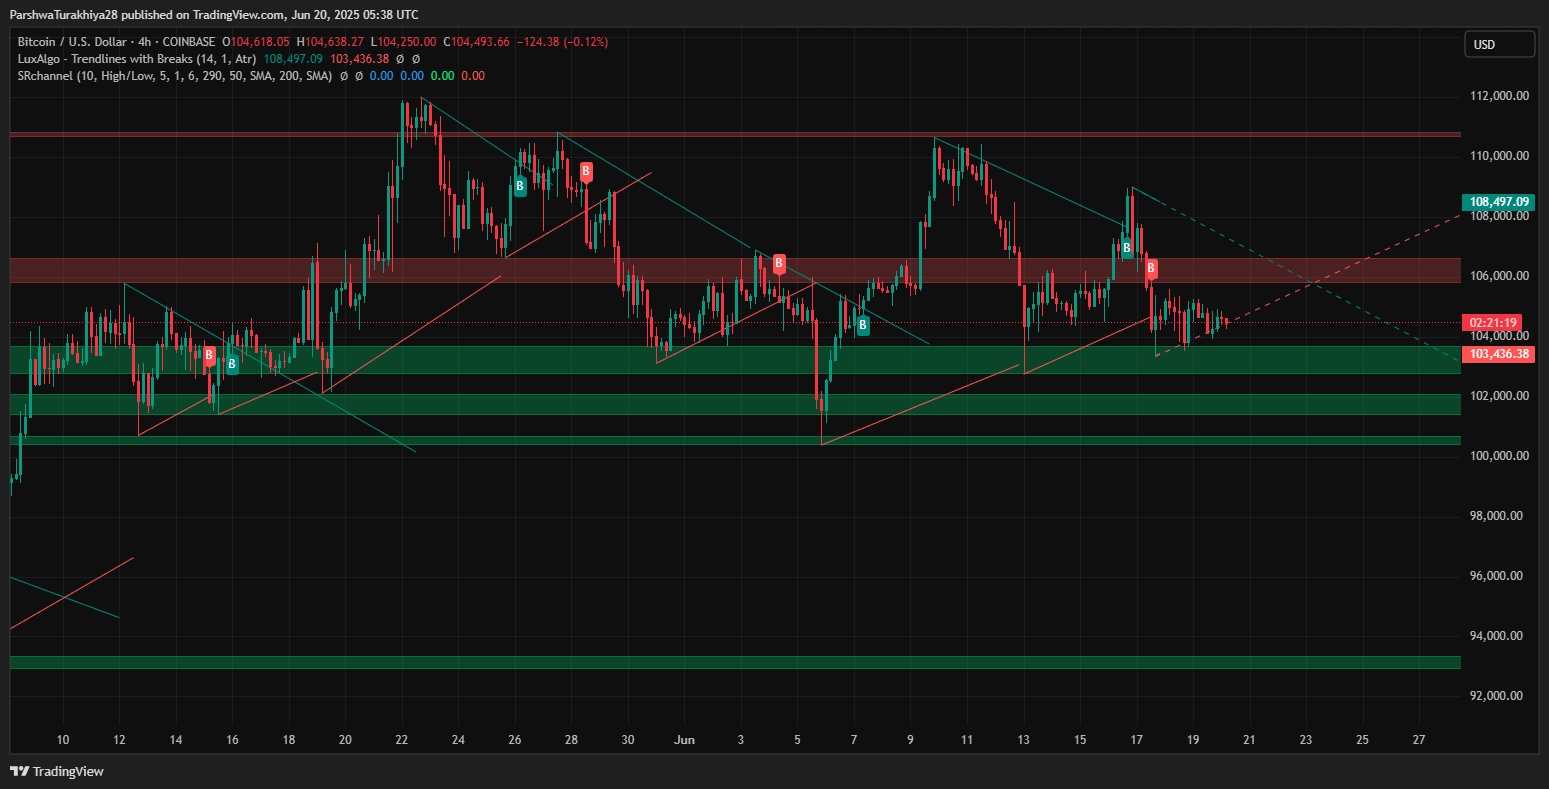Image resolution: width=1549 pixels, height=789 pixels.
Task: Click the TradingView logo at bottom left
Action: point(57,771)
